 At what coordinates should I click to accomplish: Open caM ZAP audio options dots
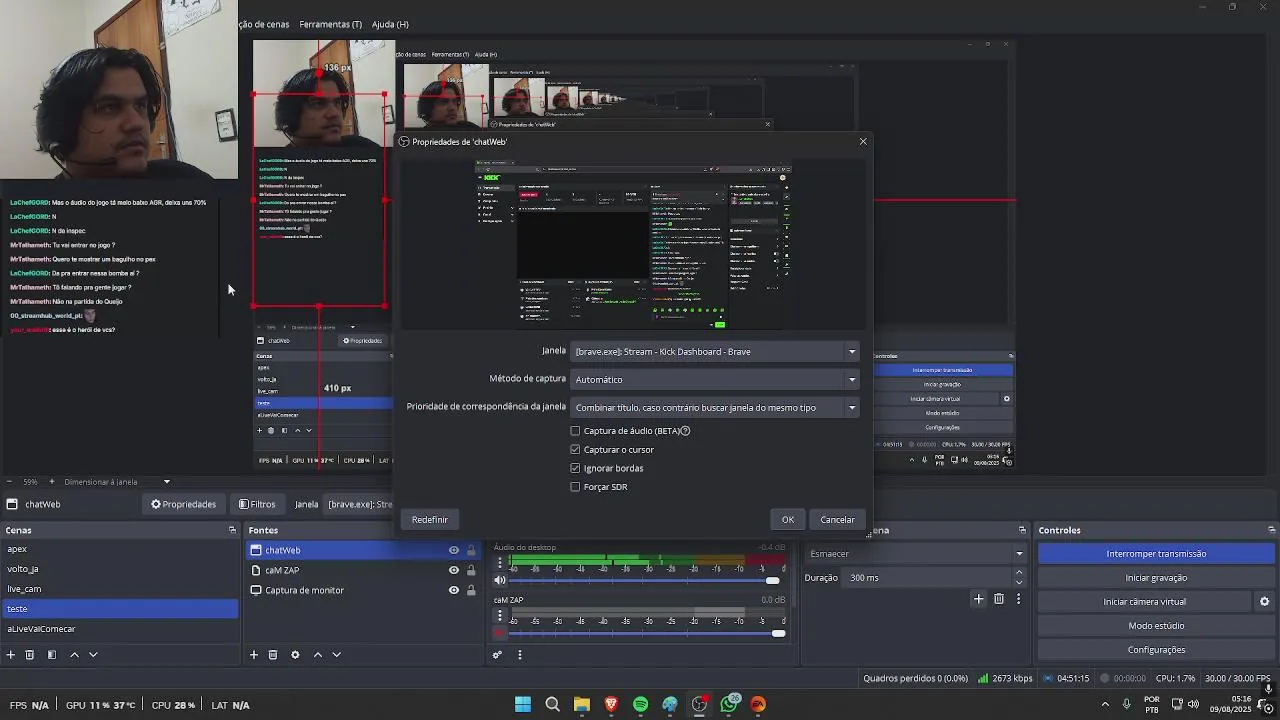click(x=500, y=616)
